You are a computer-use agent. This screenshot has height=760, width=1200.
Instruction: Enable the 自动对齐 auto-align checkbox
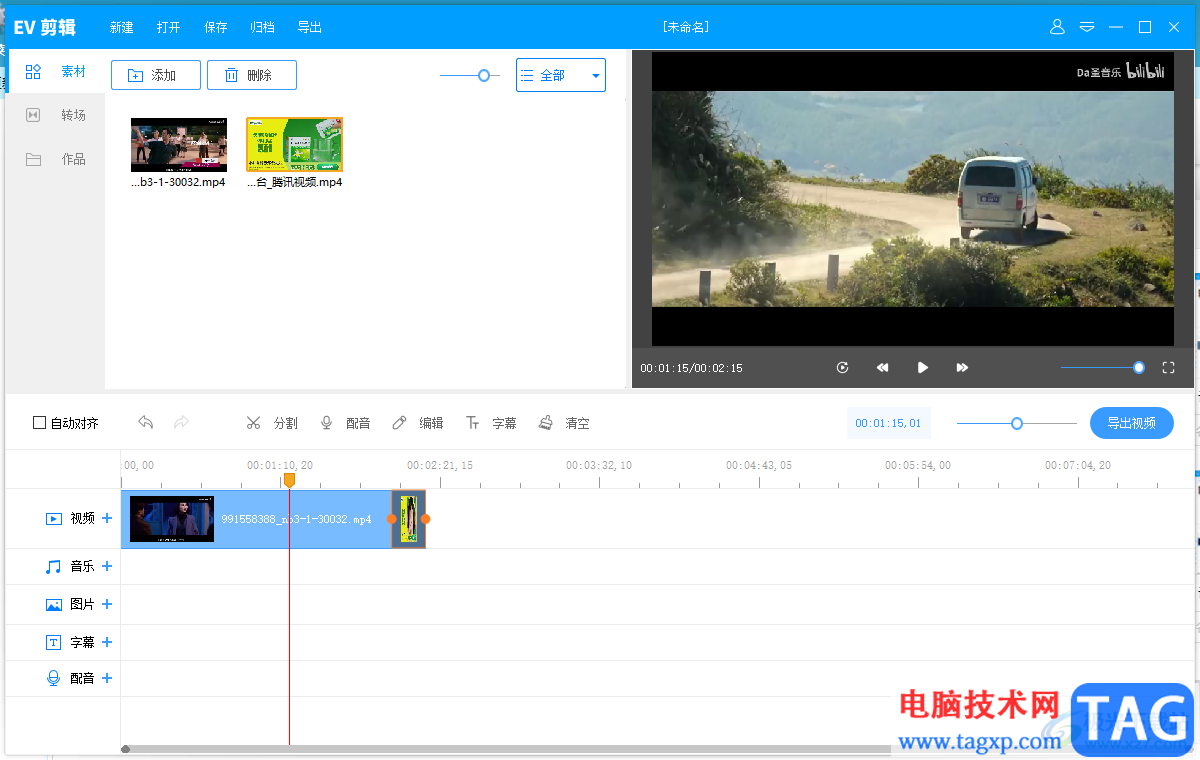coord(39,423)
